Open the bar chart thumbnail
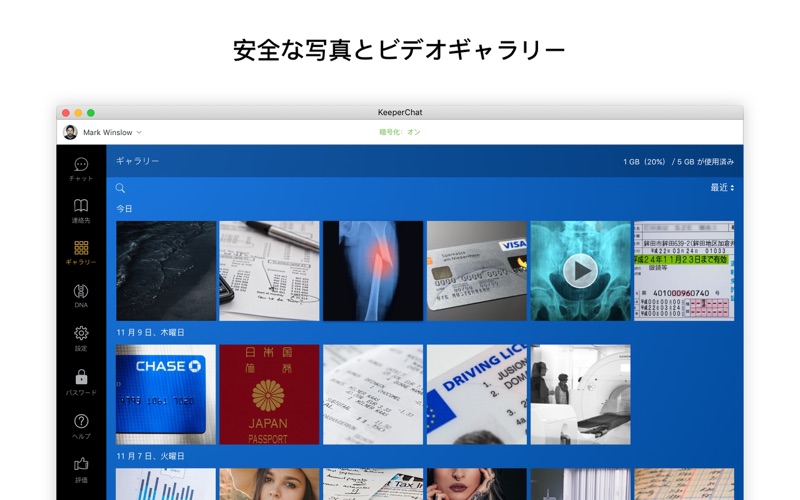 [x=166, y=484]
